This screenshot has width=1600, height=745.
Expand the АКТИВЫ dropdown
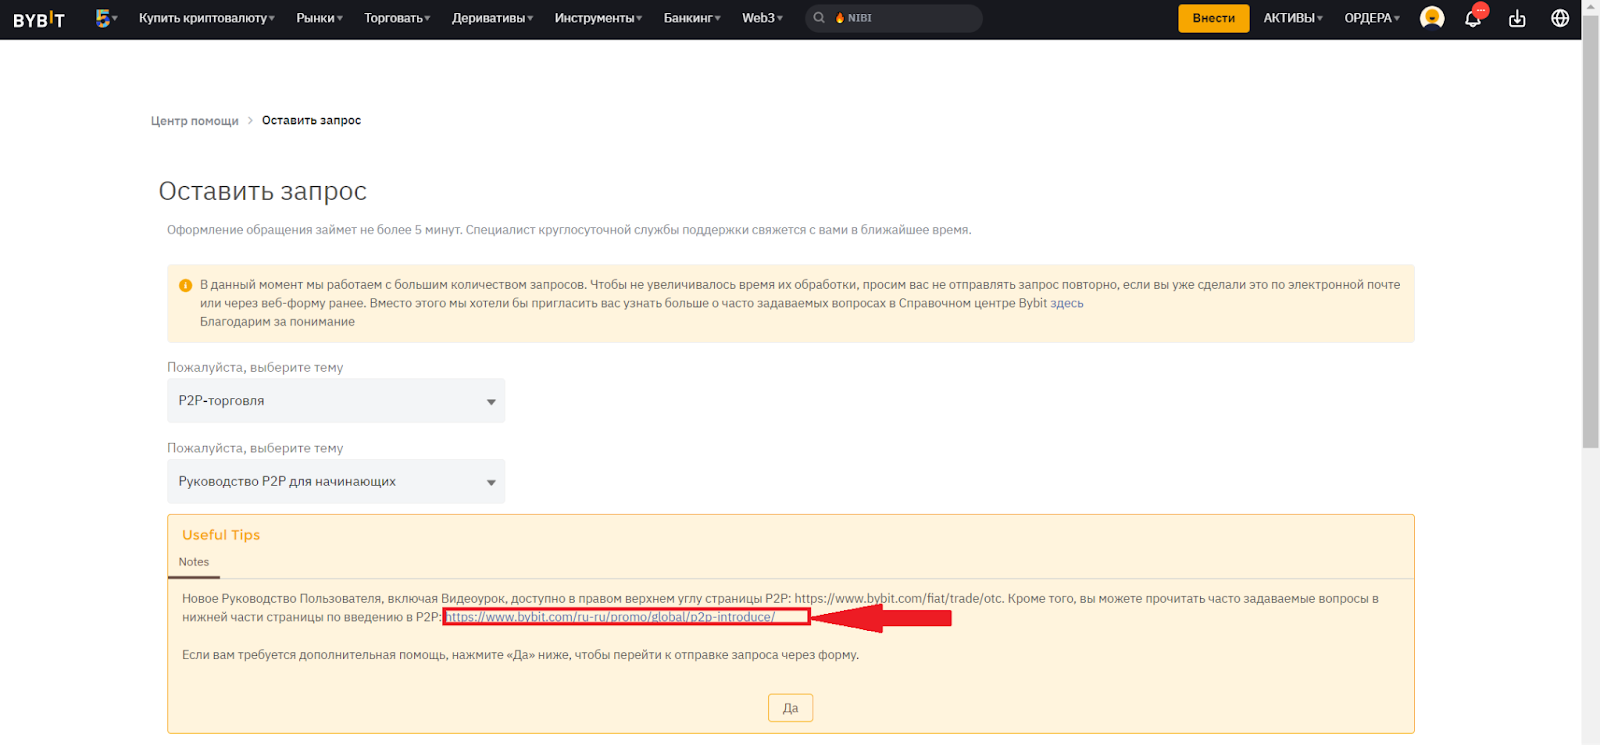click(1293, 18)
